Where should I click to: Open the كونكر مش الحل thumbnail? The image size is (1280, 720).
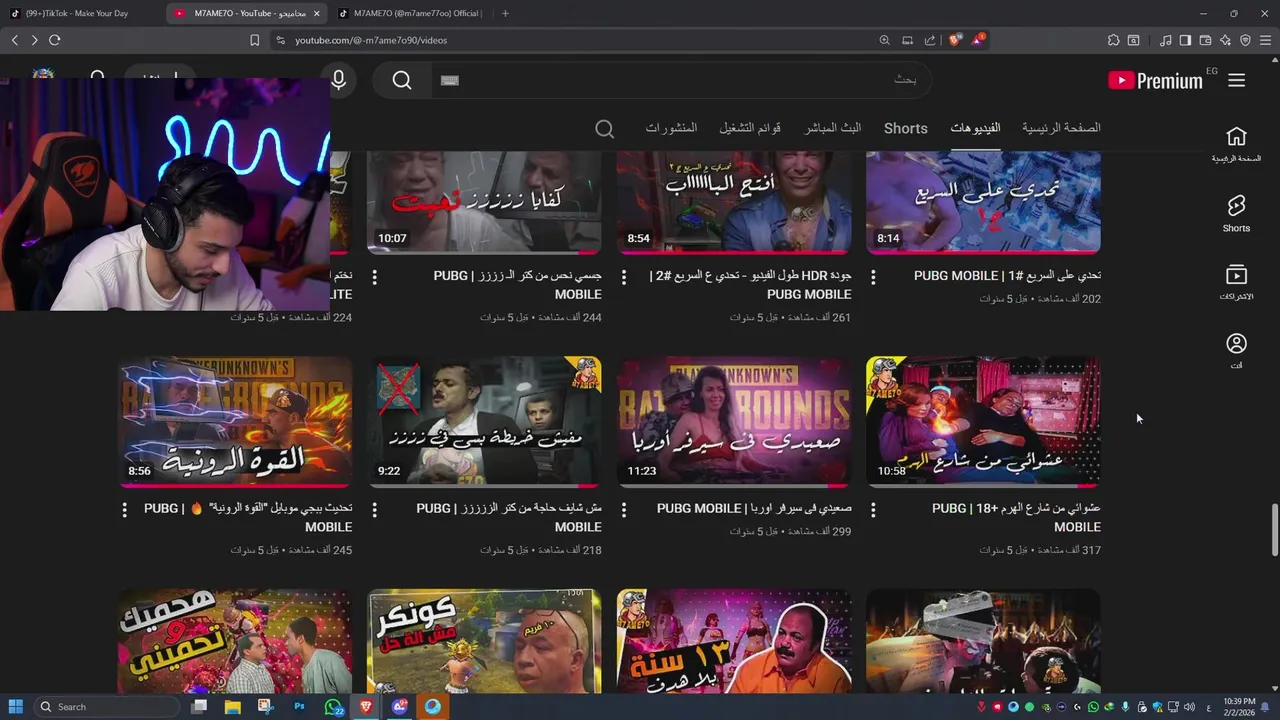pos(484,641)
